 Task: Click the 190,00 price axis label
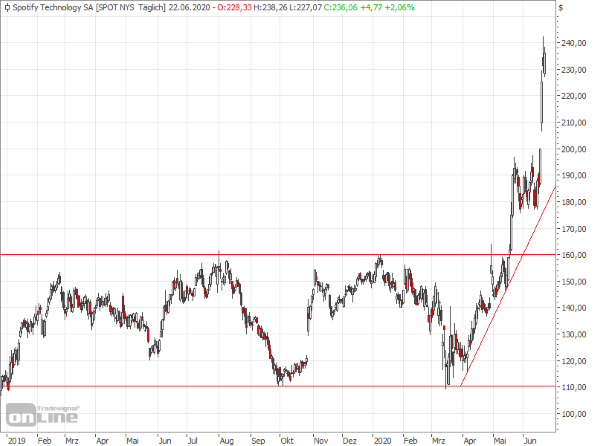click(x=573, y=175)
